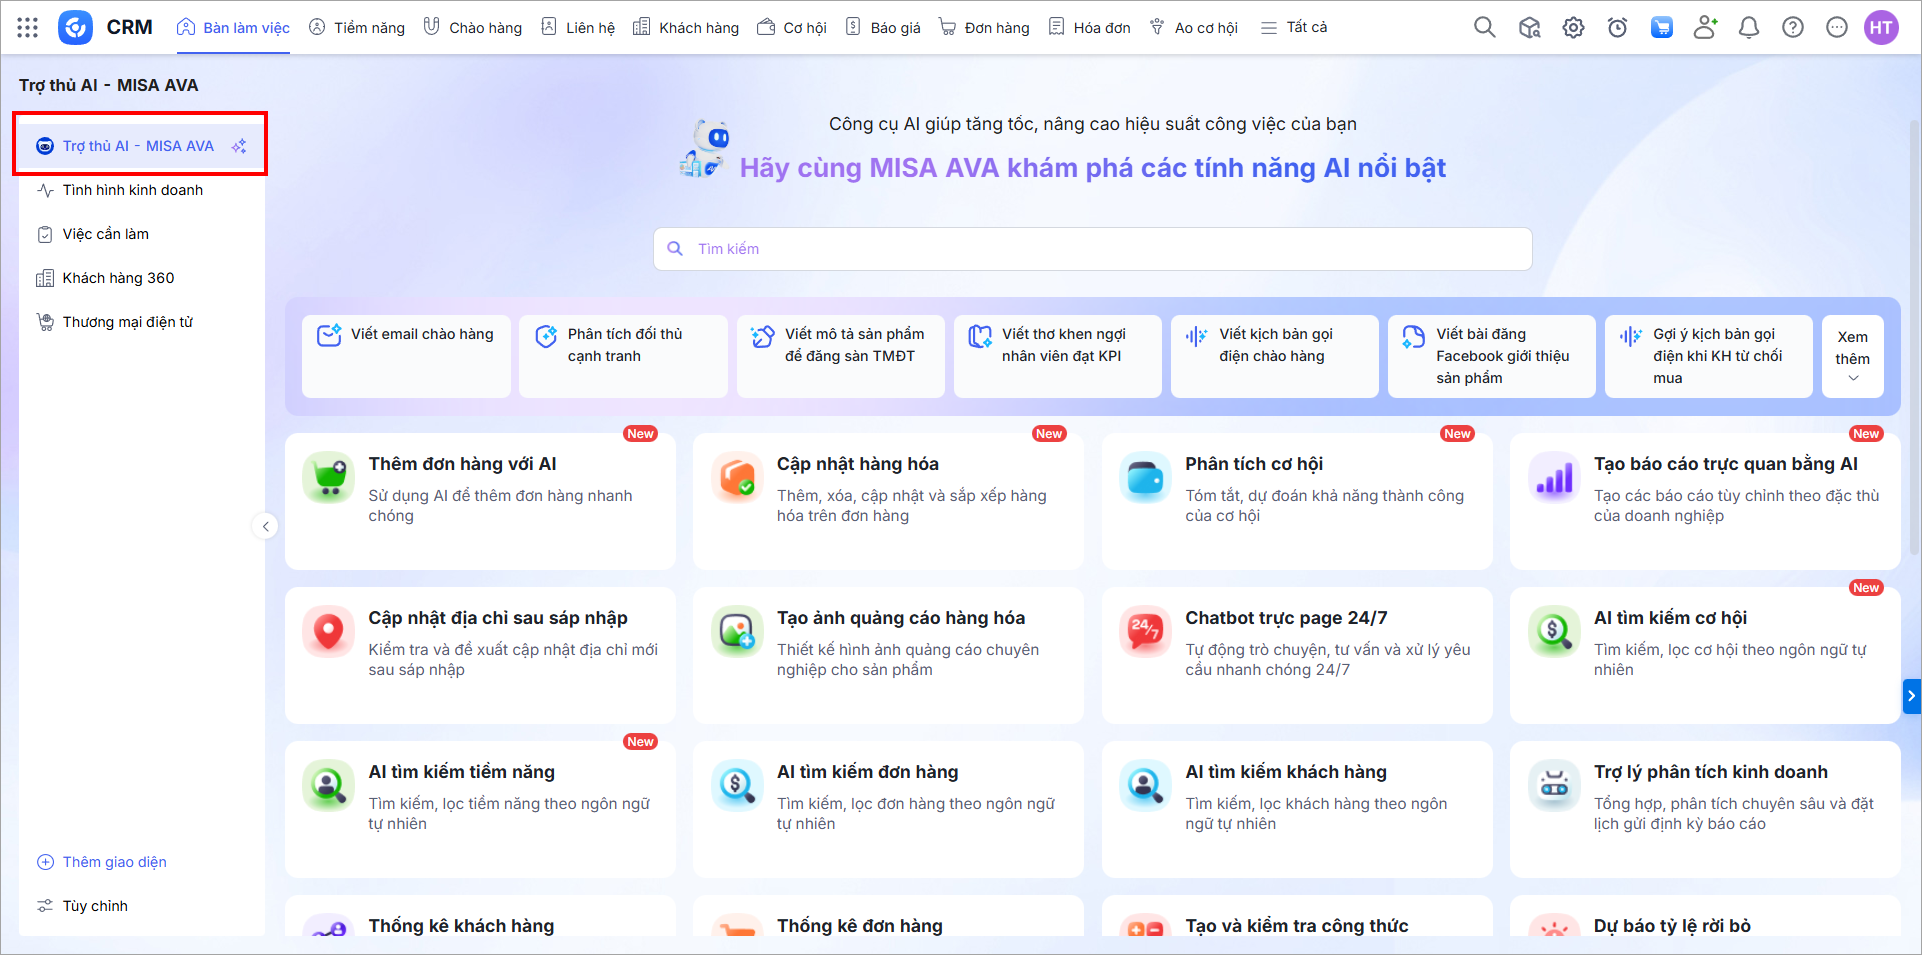Click the Tìm kiếm search field
The image size is (1922, 955).
click(1092, 249)
